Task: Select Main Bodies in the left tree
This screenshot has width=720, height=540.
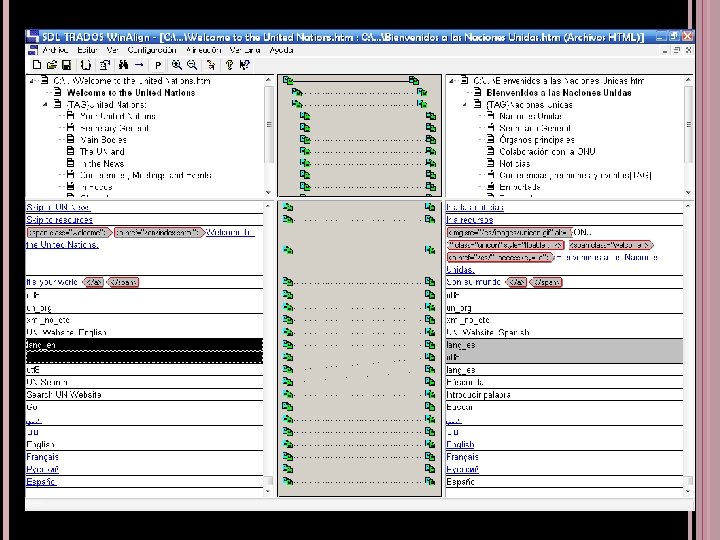Action: [x=103, y=140]
